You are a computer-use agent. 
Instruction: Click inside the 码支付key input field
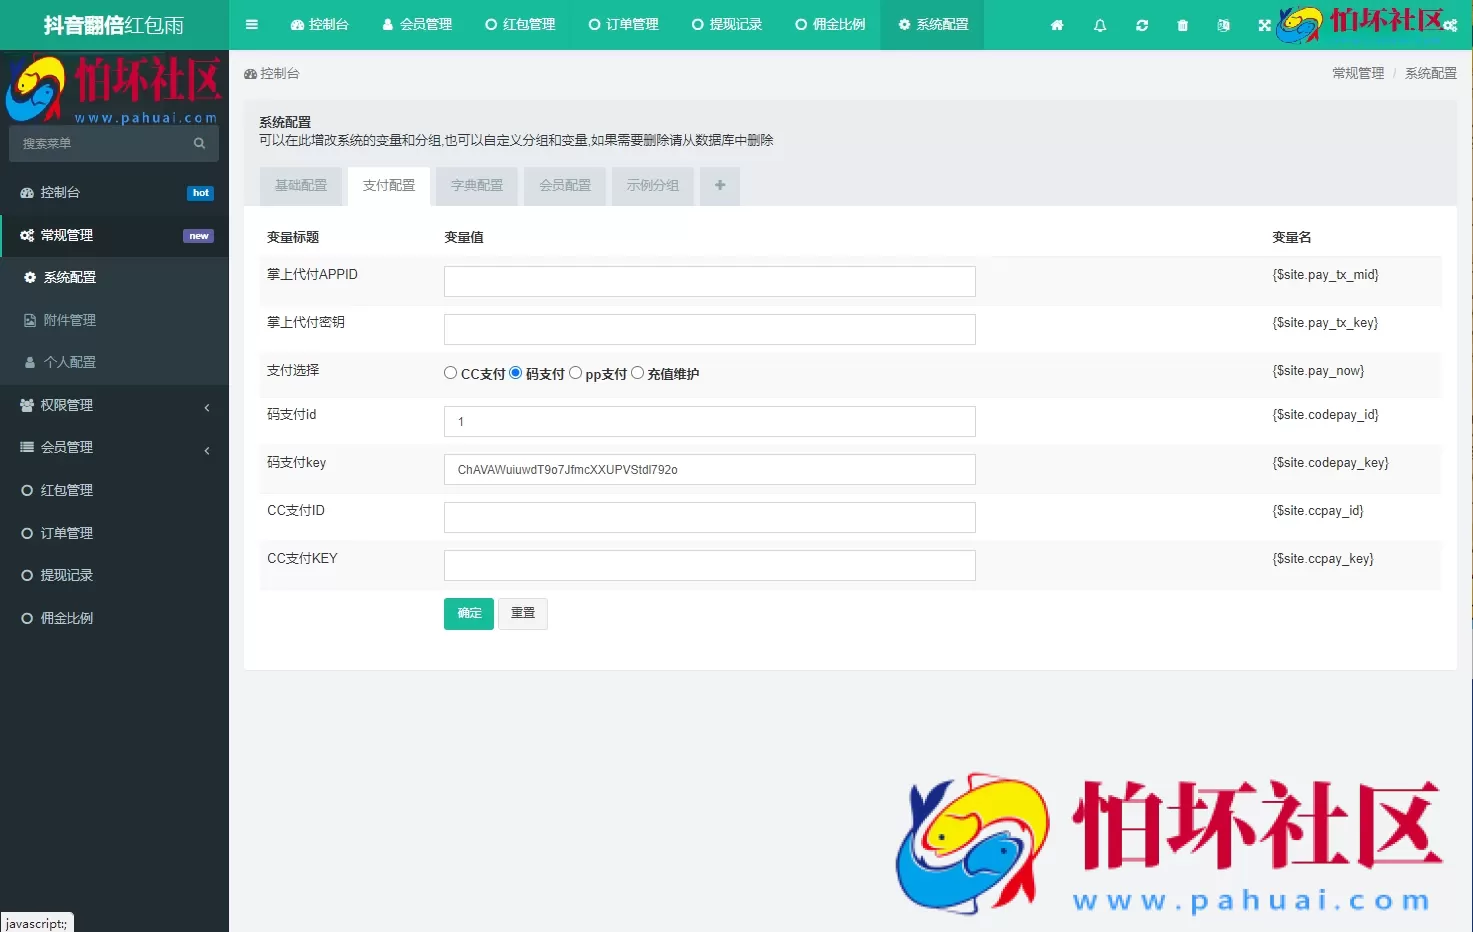point(709,469)
